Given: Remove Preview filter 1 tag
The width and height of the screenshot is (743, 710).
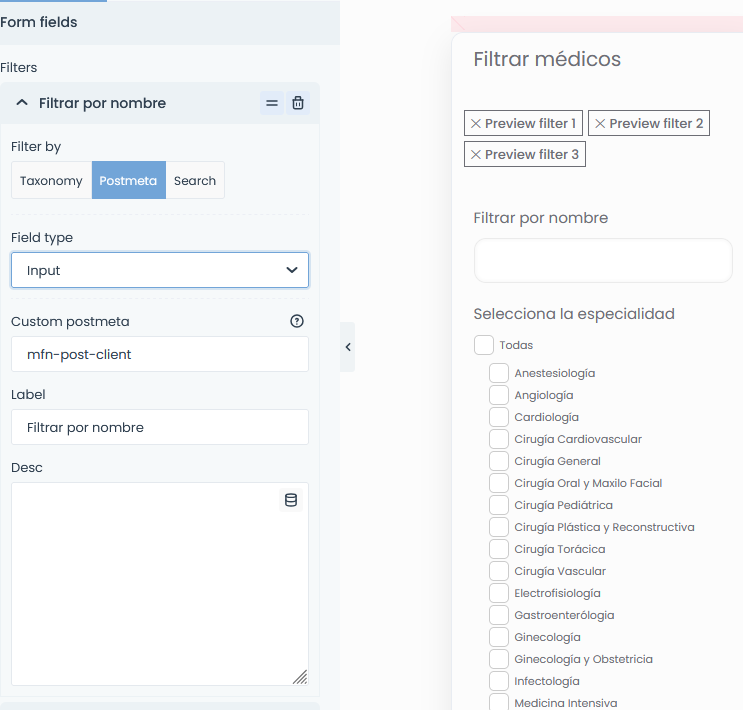Looking at the screenshot, I should tap(476, 124).
